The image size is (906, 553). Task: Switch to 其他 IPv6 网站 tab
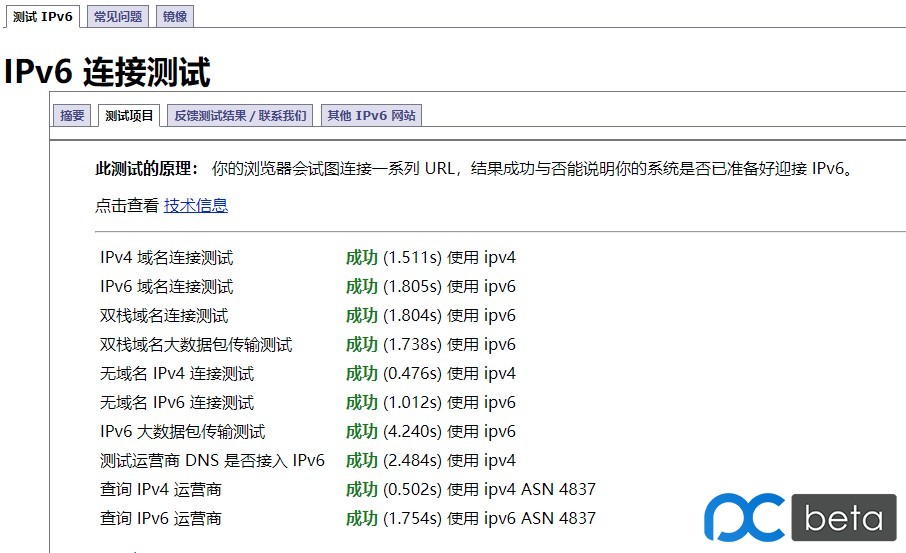(371, 115)
